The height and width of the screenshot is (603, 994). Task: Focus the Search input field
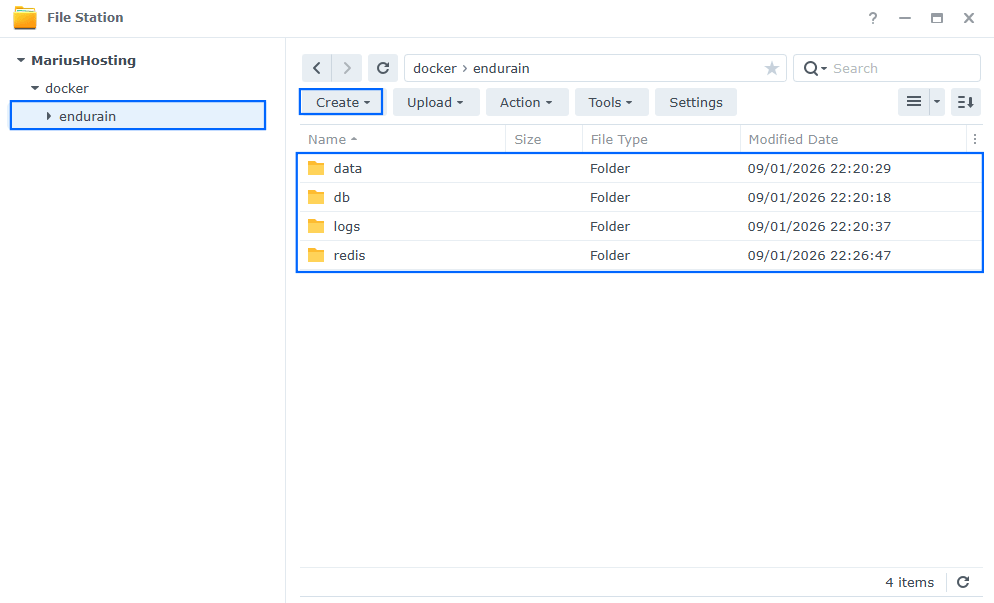pyautogui.click(x=903, y=68)
